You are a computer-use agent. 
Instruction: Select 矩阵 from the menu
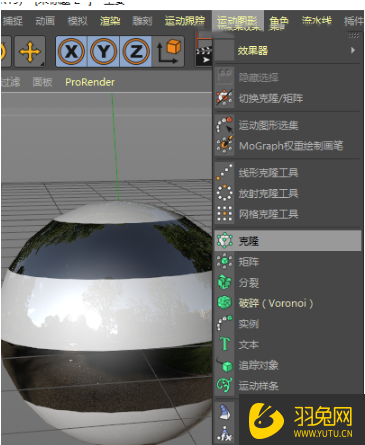(x=288, y=262)
